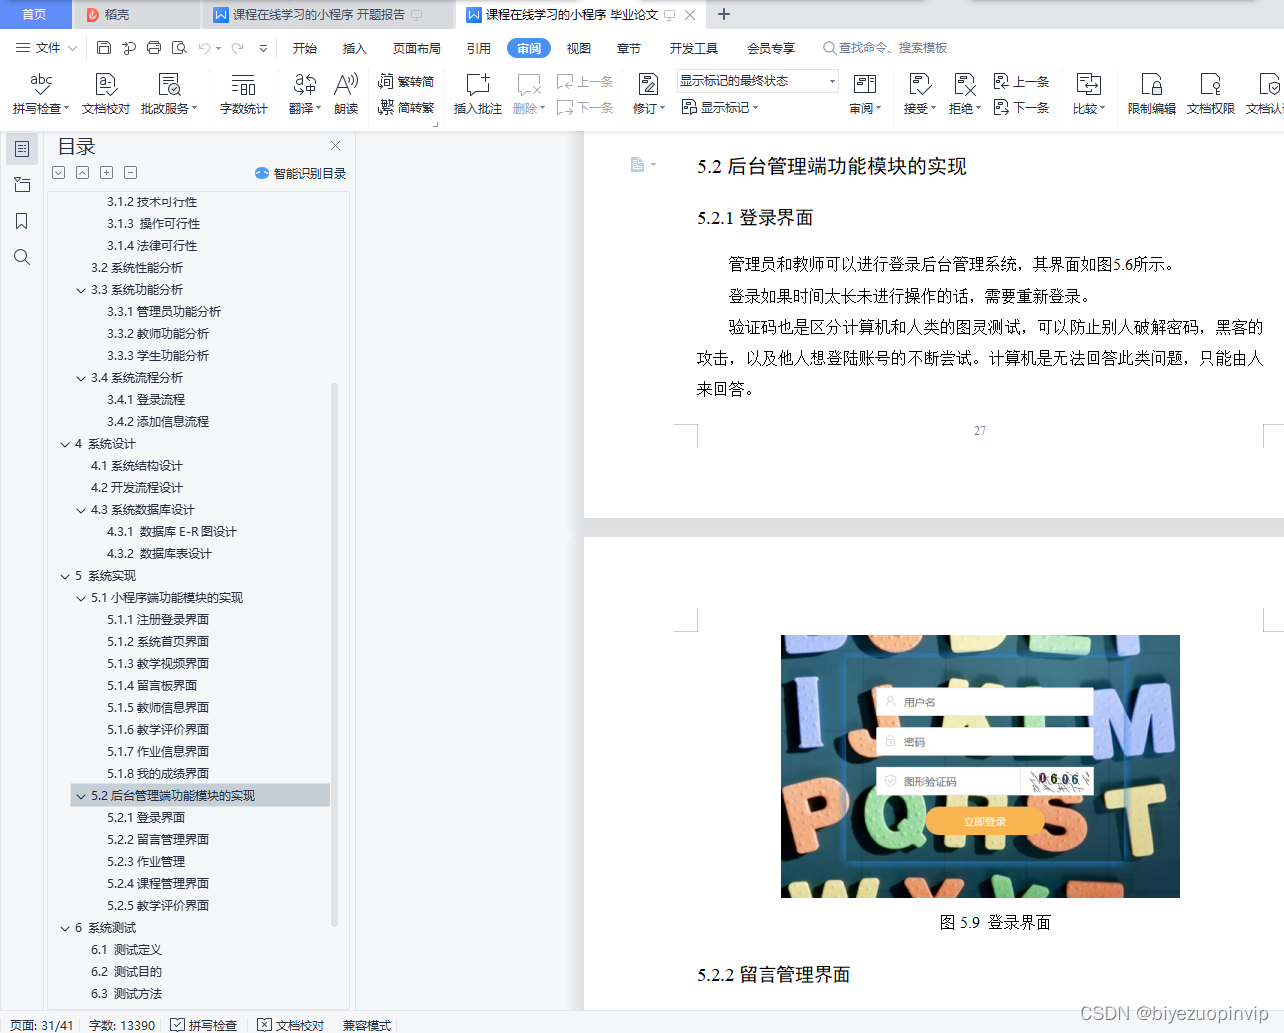Click the translate icon (翻译)

304,93
